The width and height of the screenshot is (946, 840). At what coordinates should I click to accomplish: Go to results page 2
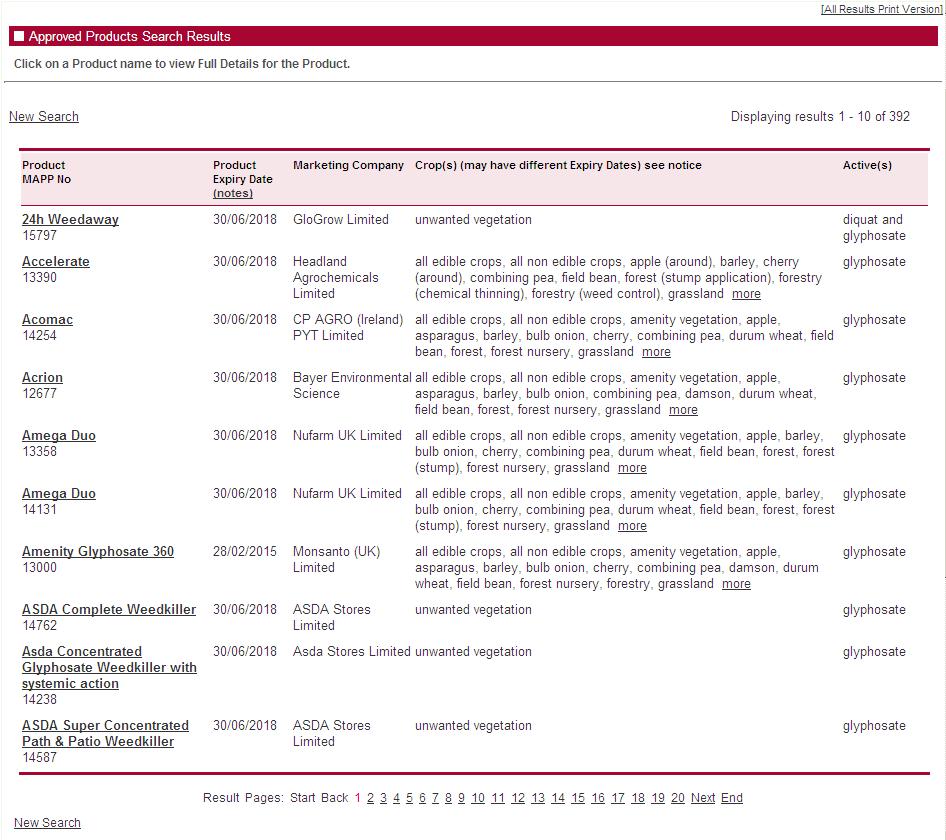click(370, 798)
